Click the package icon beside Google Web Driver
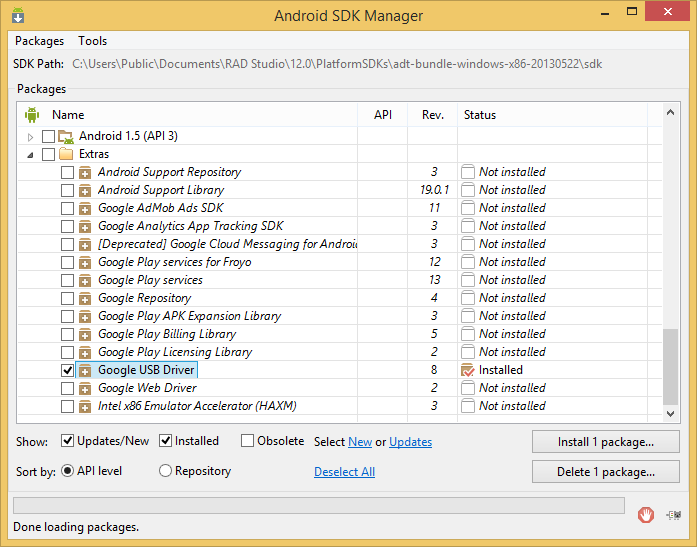The width and height of the screenshot is (697, 547). [x=85, y=388]
